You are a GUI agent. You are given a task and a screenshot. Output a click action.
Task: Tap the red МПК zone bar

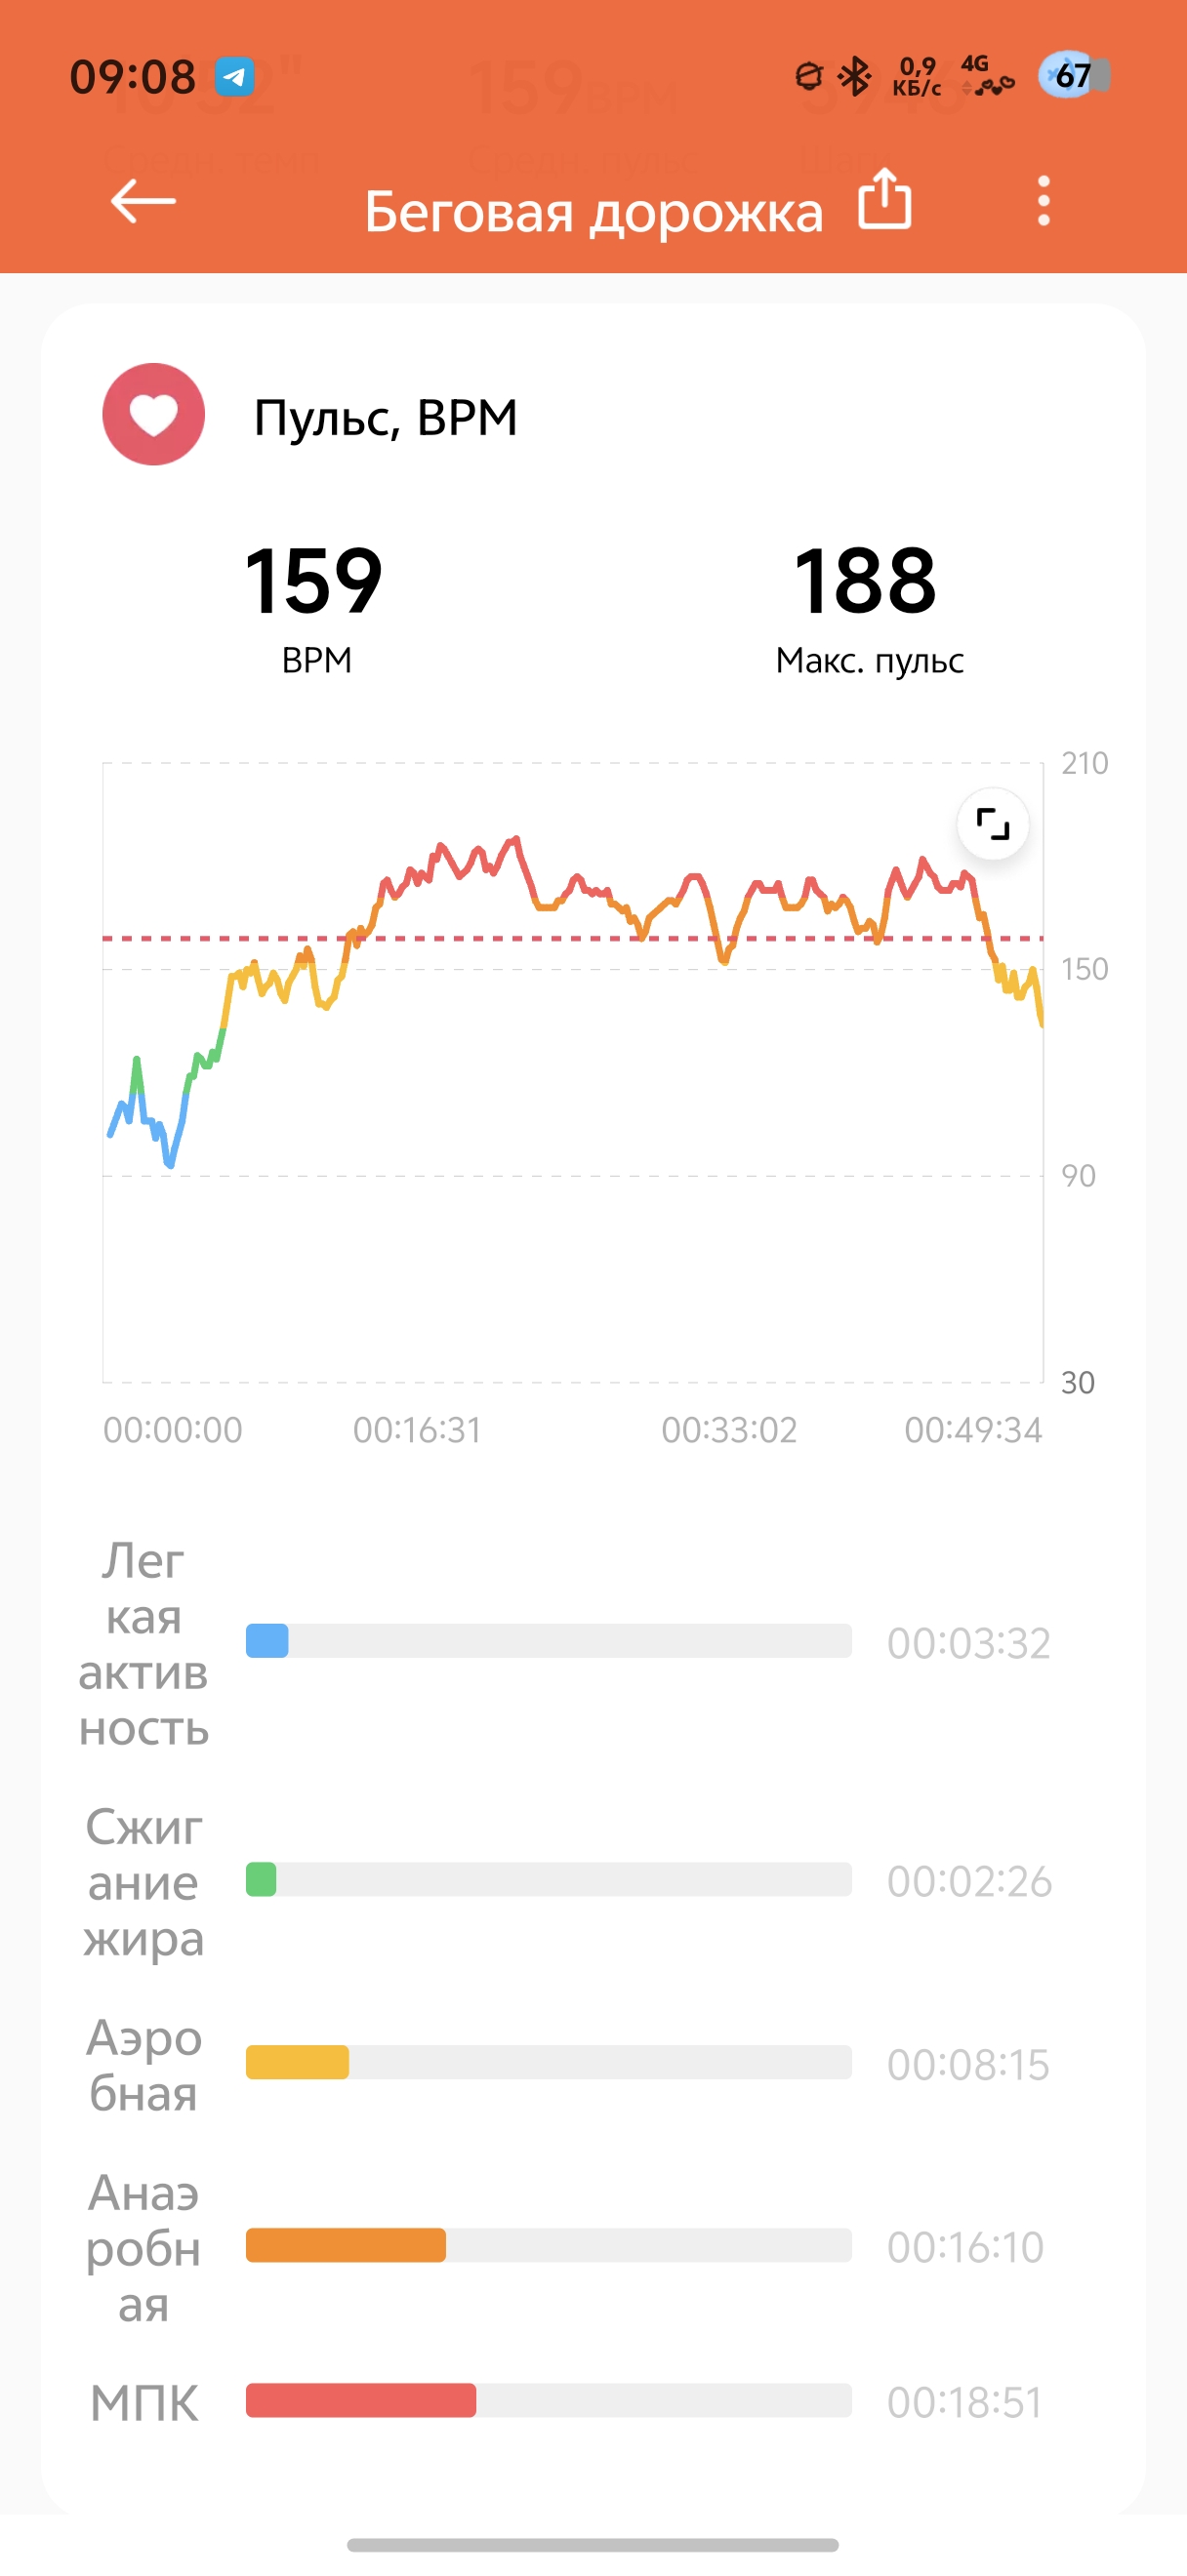(x=360, y=2400)
